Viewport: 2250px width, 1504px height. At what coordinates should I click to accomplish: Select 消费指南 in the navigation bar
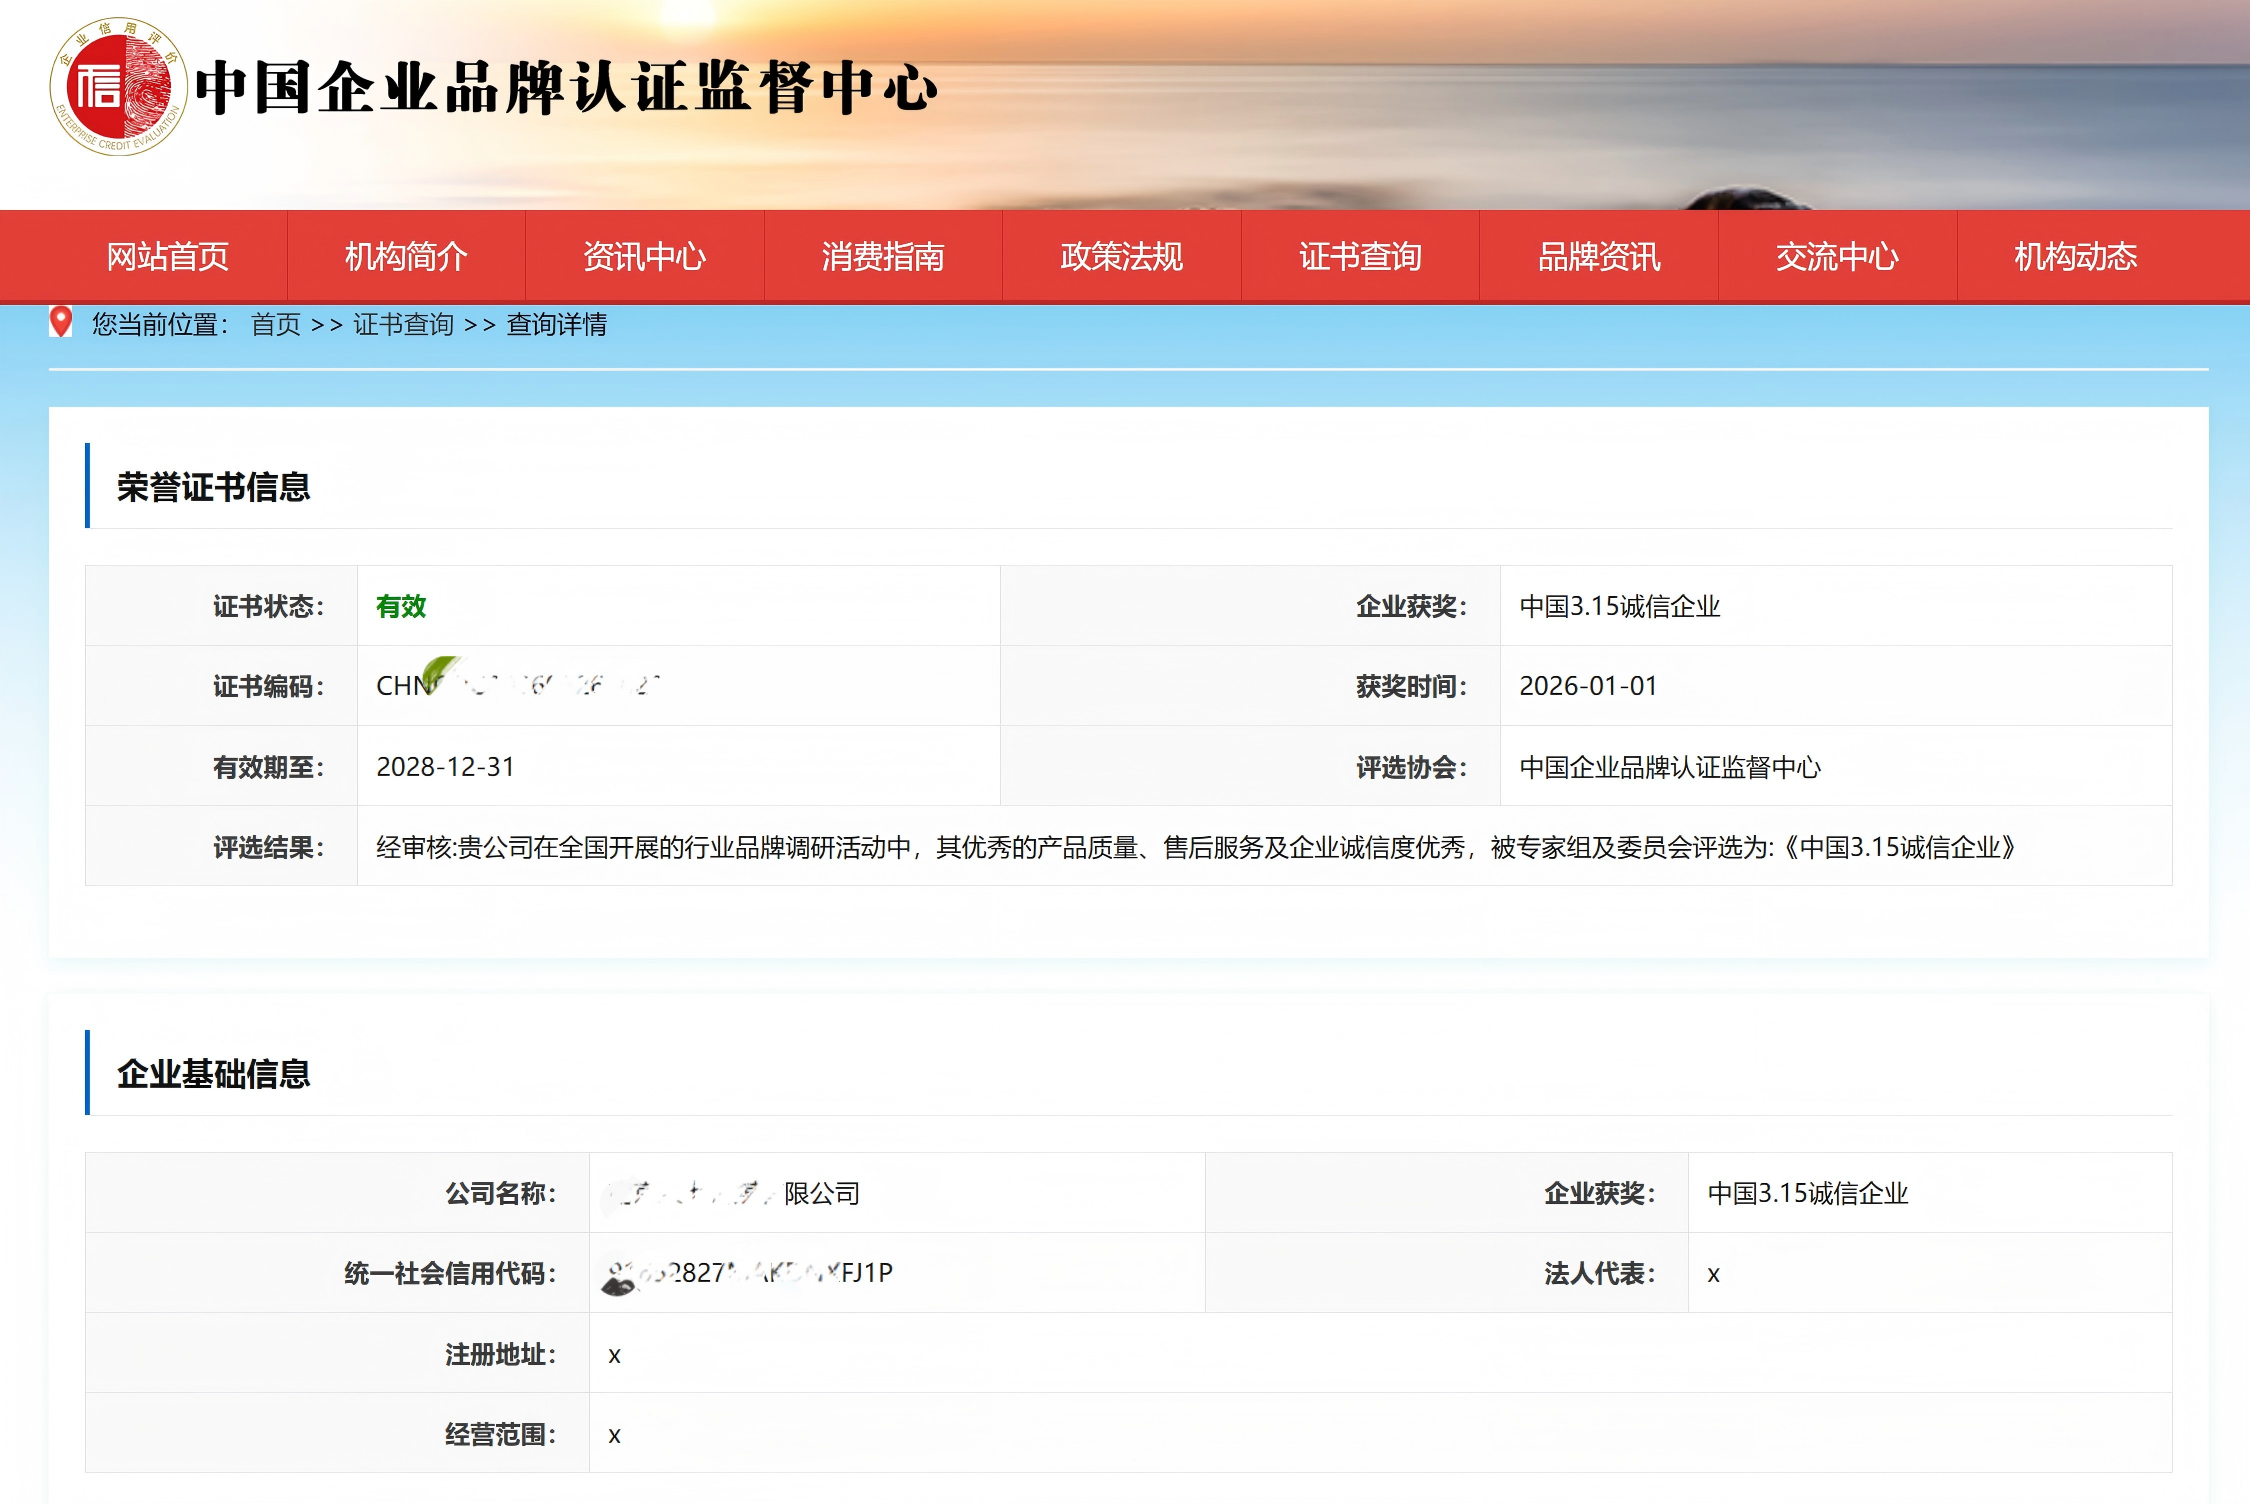pyautogui.click(x=883, y=257)
